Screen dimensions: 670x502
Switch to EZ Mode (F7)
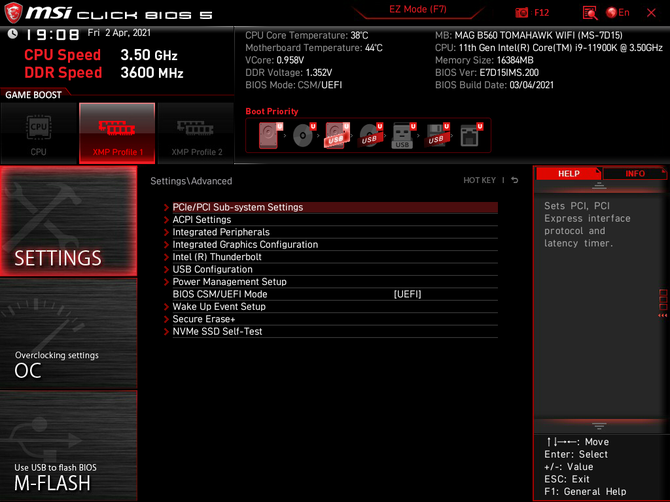(x=417, y=9)
